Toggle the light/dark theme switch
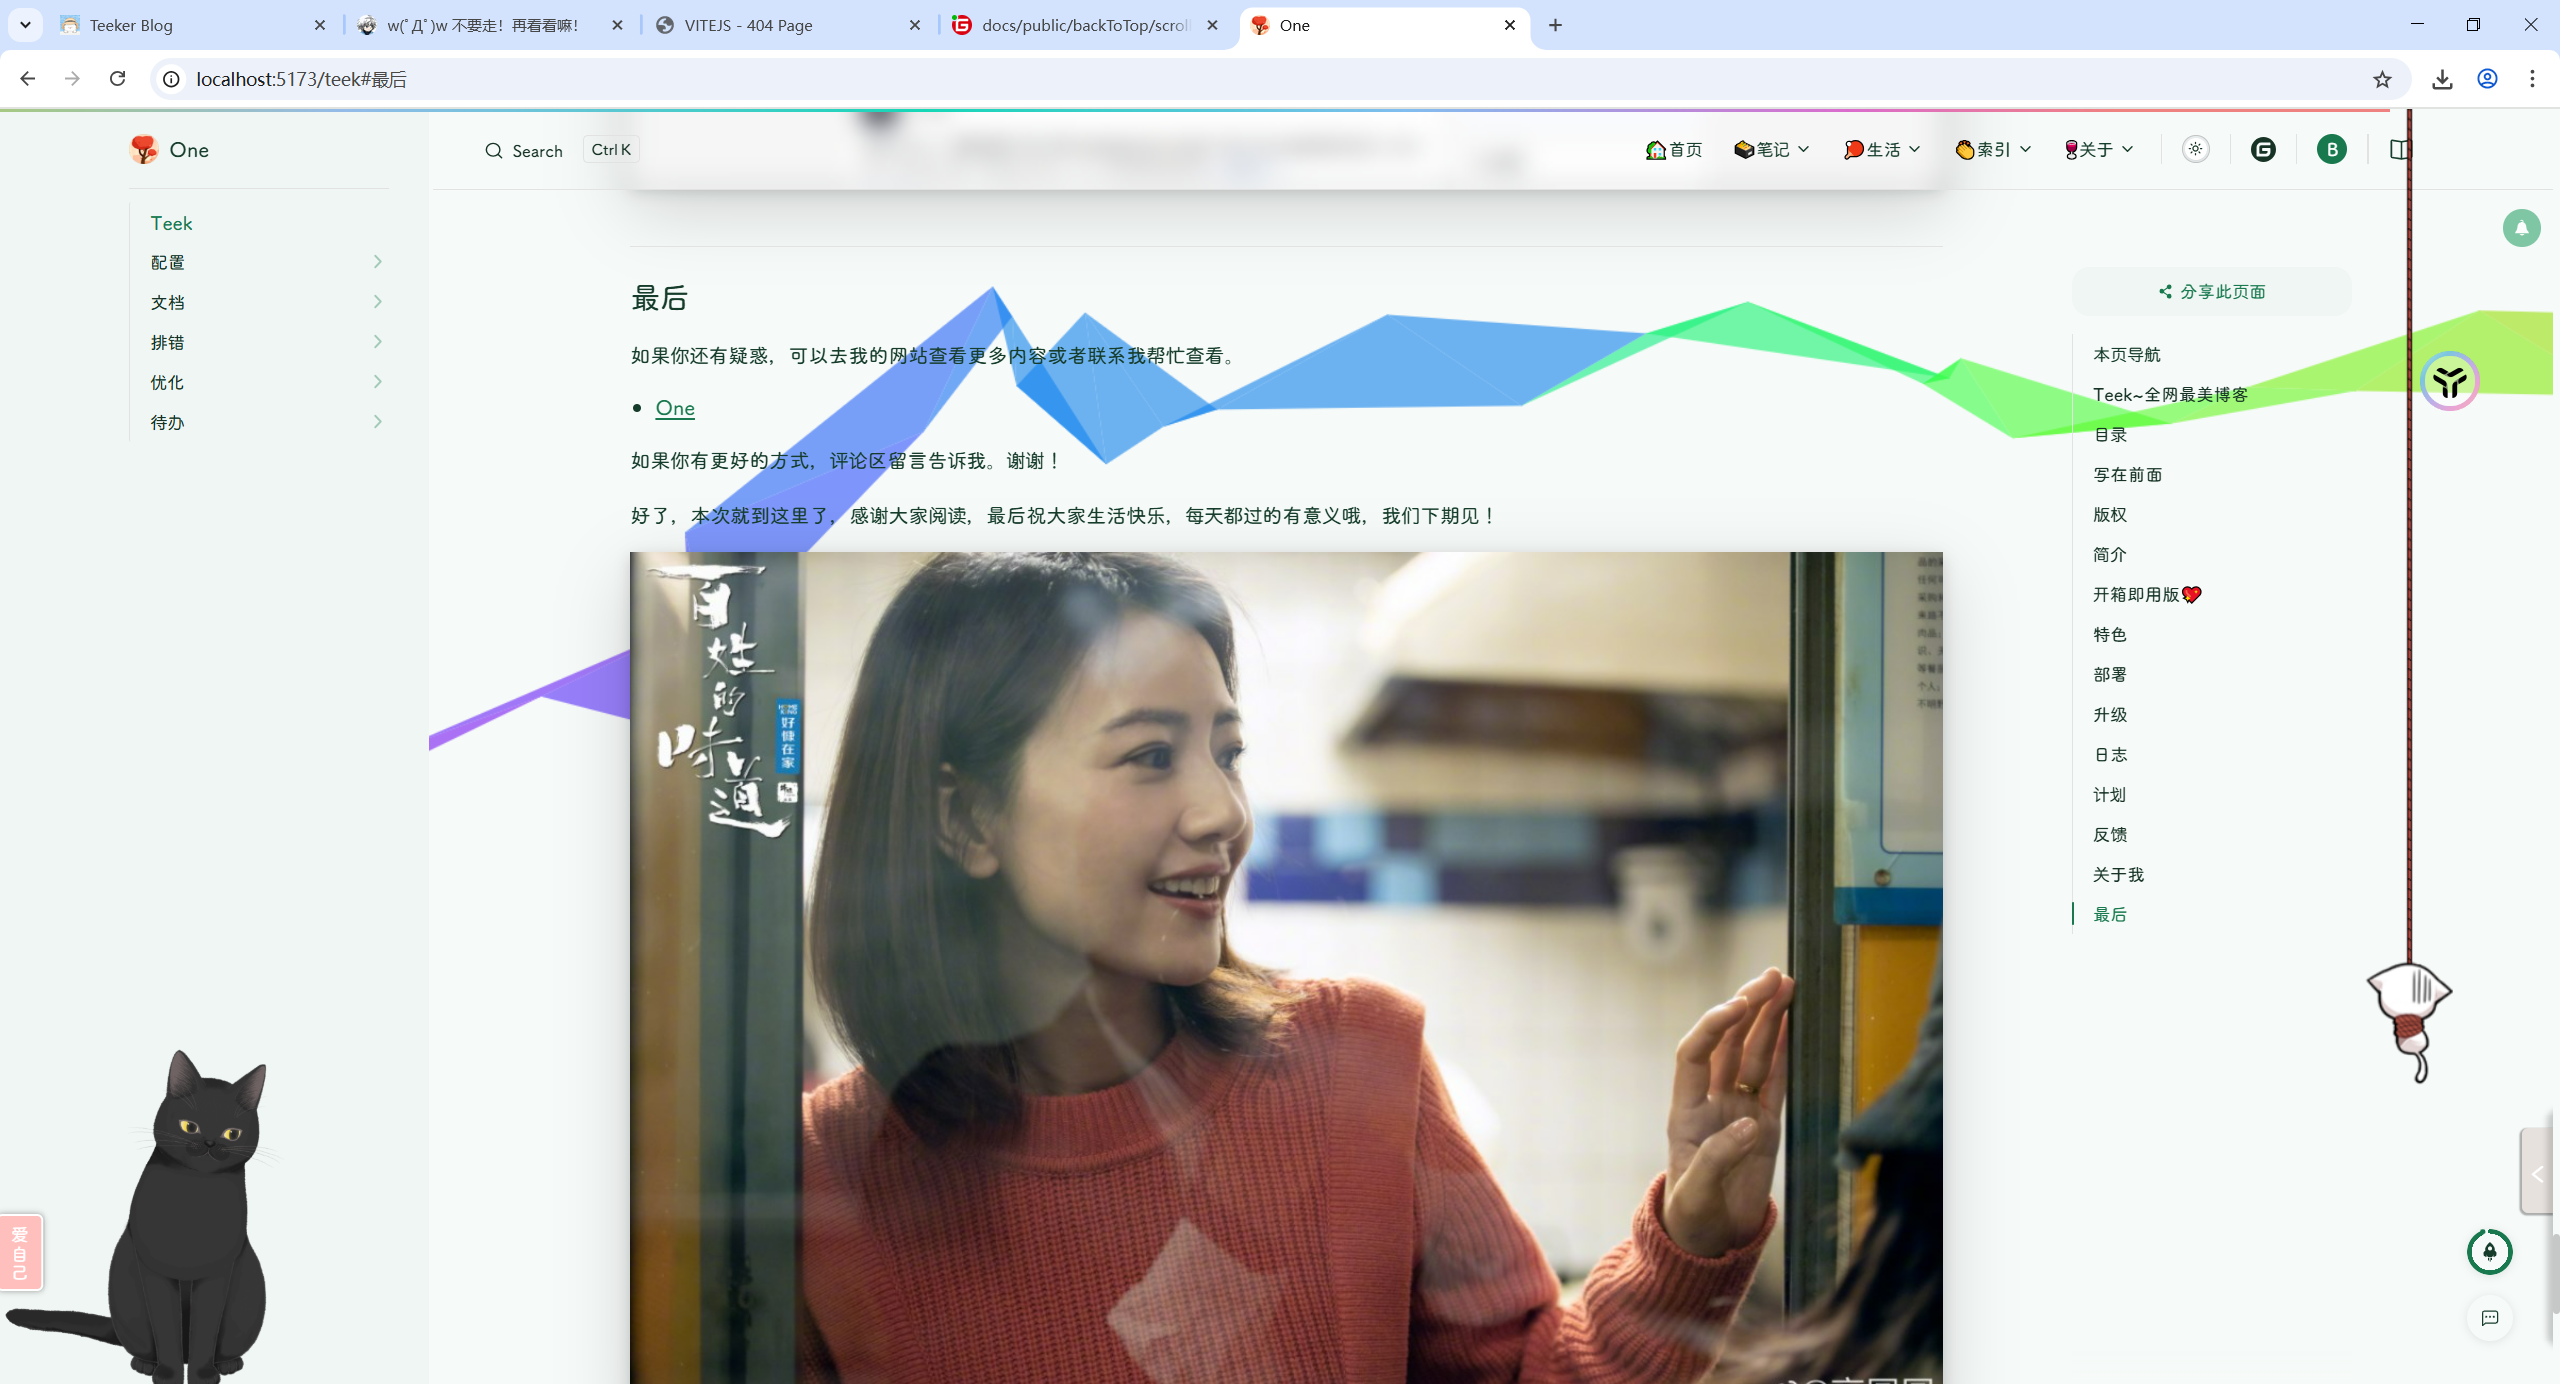This screenshot has height=1384, width=2560. (2195, 149)
